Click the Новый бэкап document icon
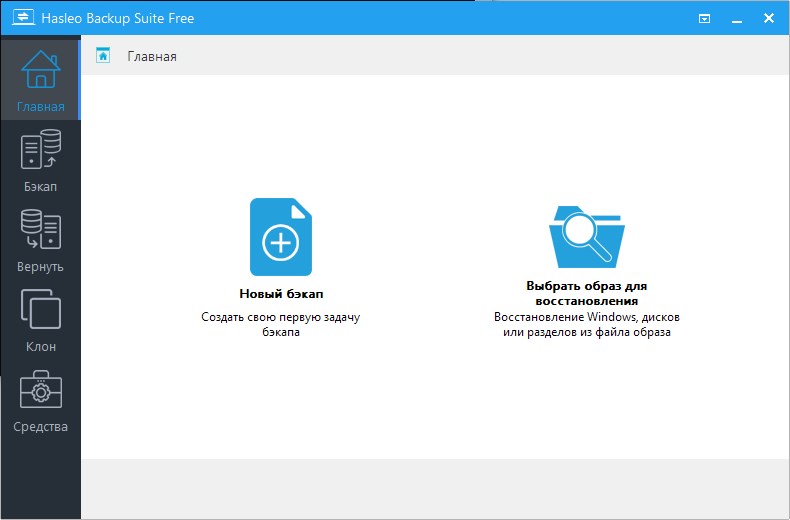The height and width of the screenshot is (520, 790). 281,237
